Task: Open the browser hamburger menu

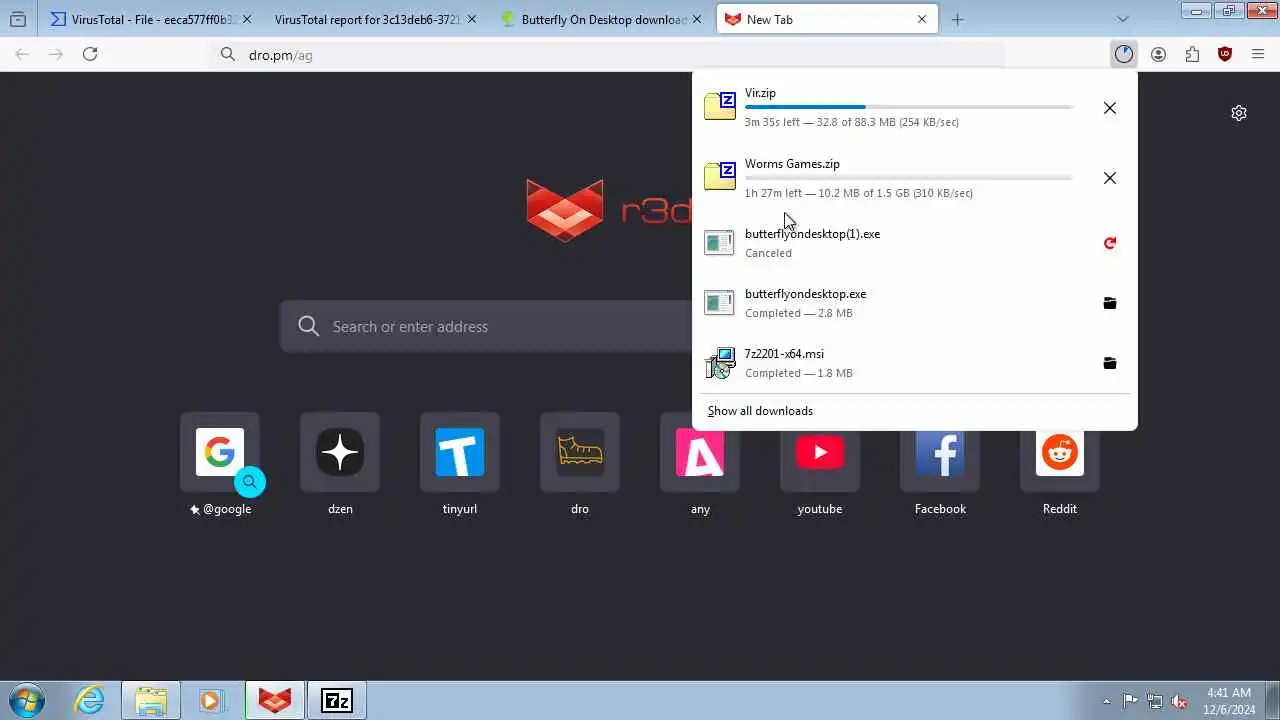Action: coord(1258,54)
